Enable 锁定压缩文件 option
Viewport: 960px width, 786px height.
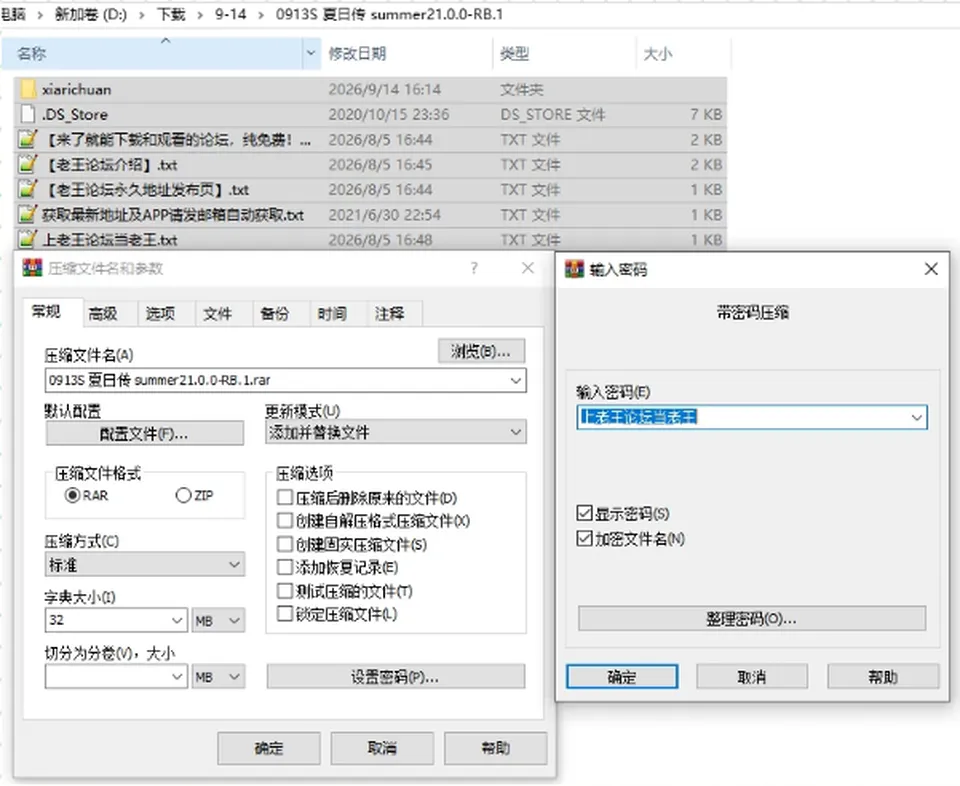click(285, 613)
